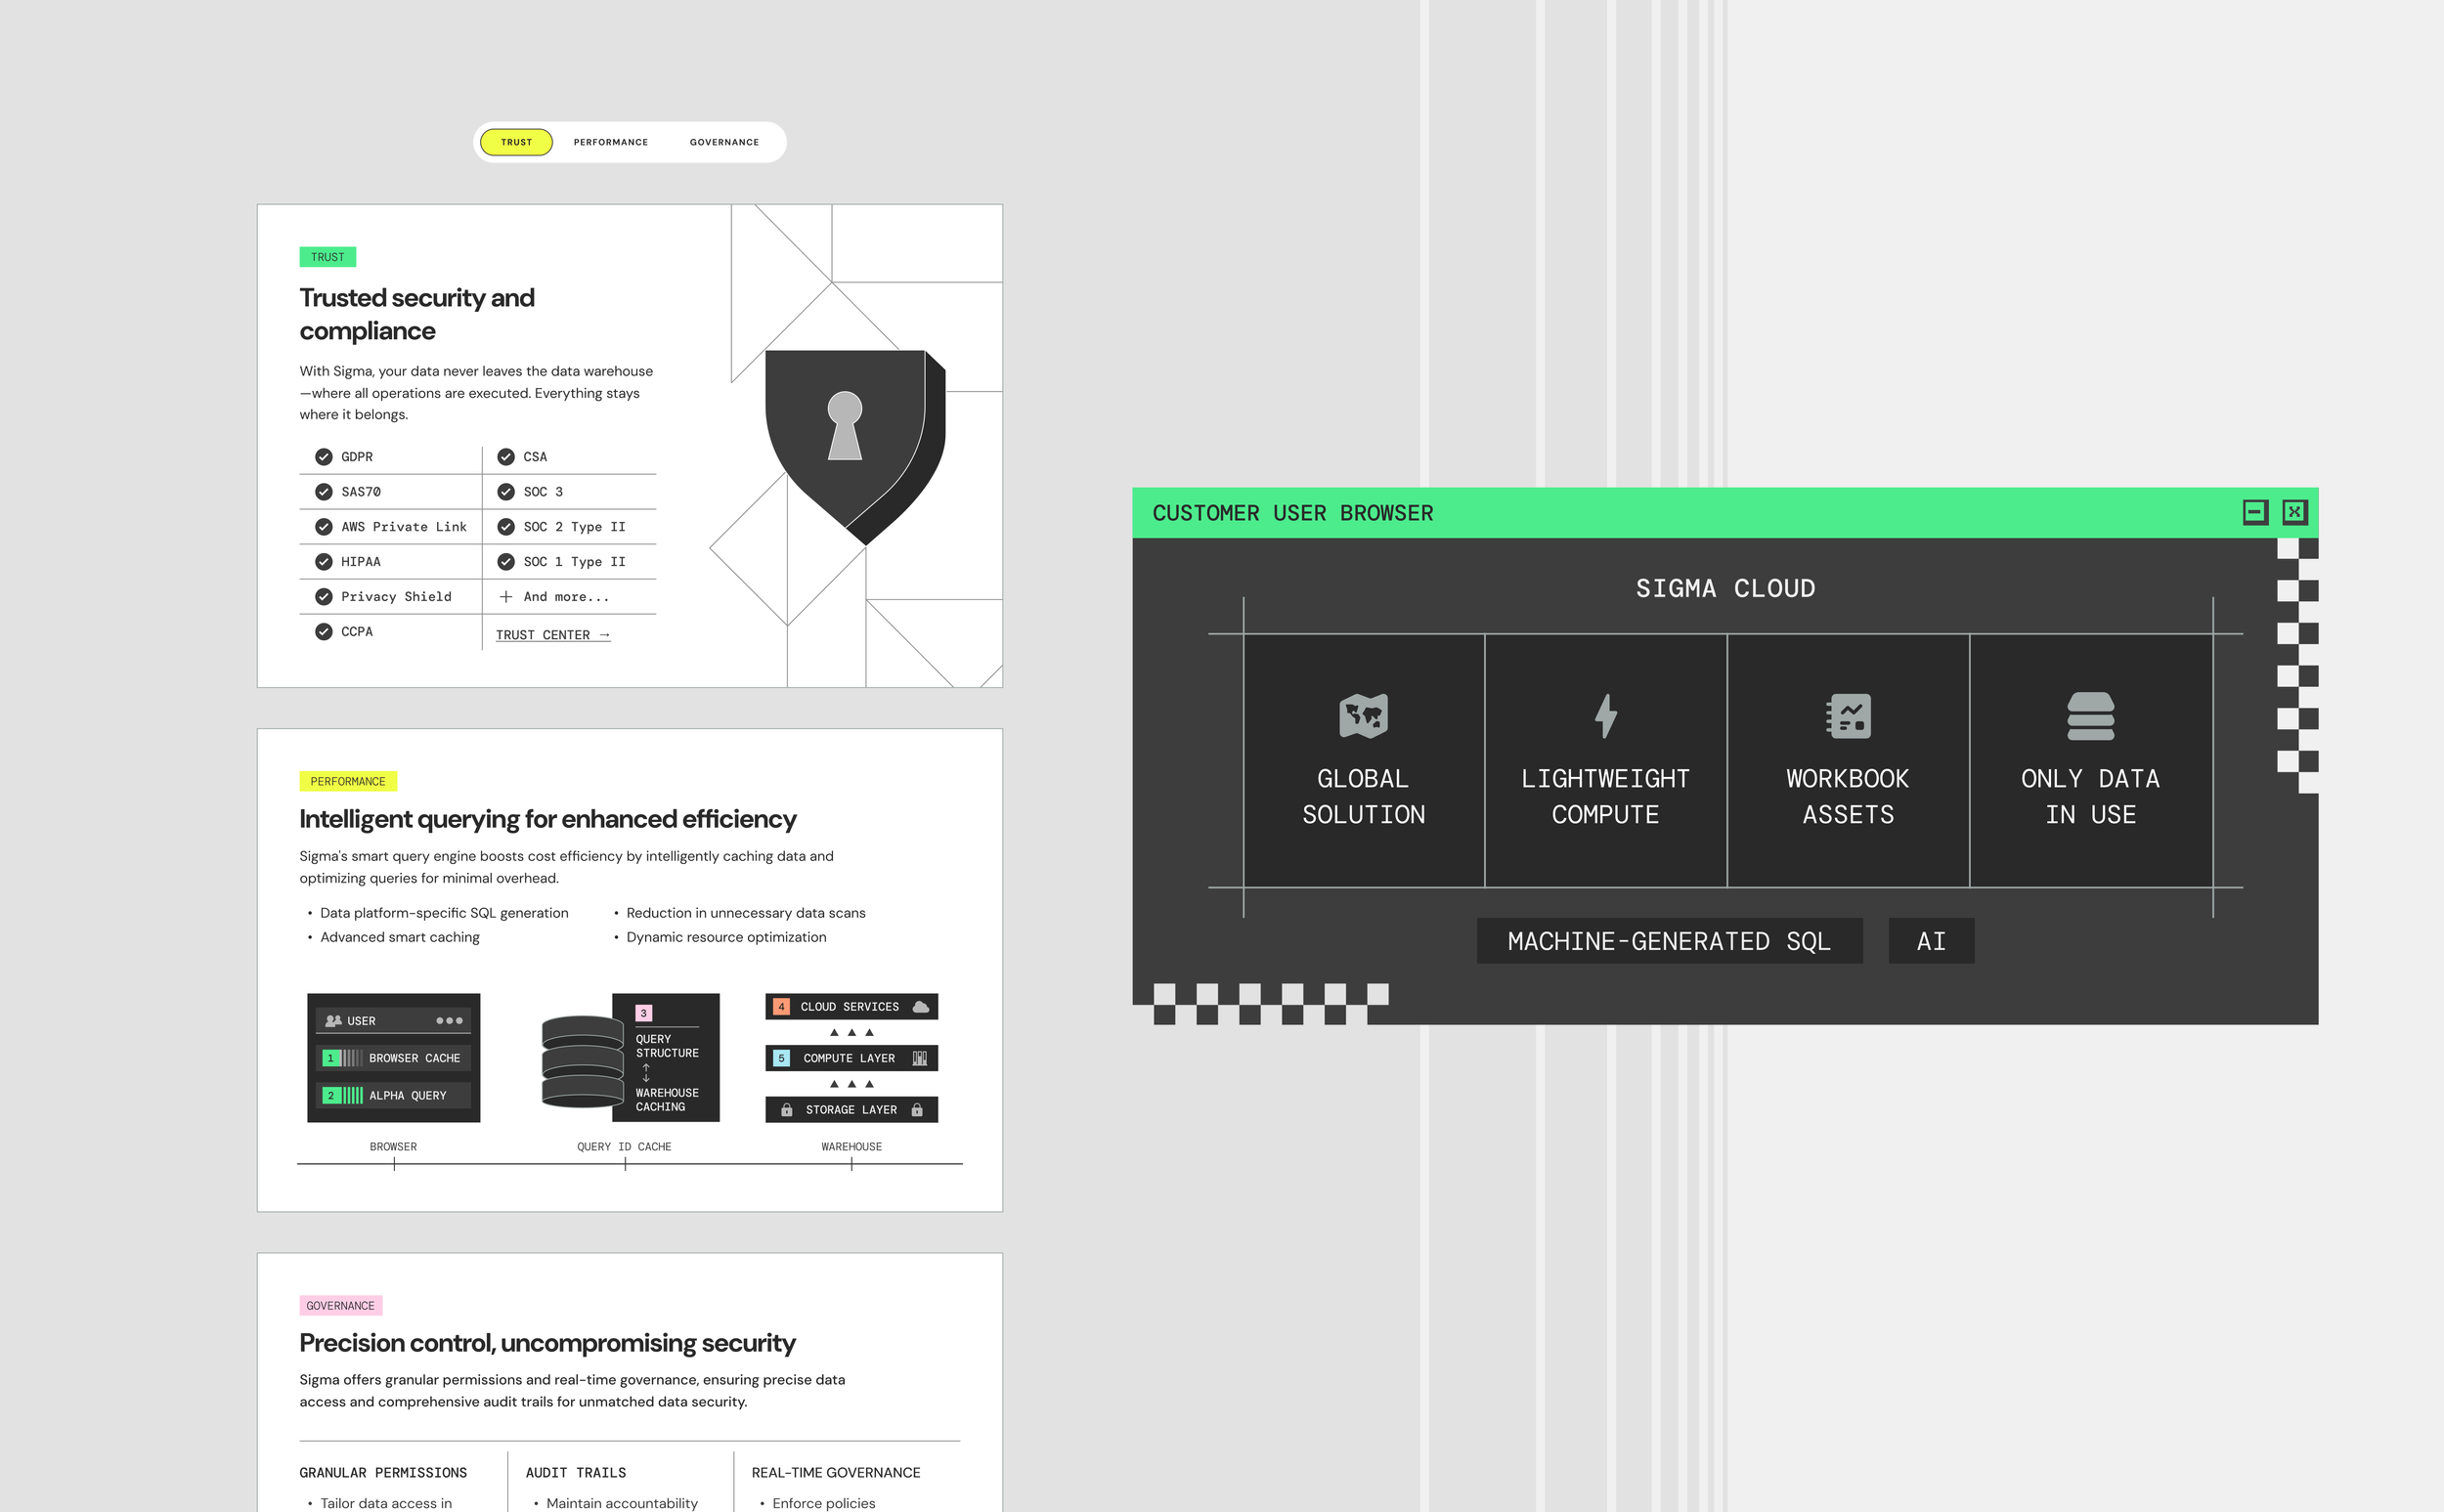Click the three dots in USER panel
Image resolution: width=2444 pixels, height=1512 pixels.
pos(449,1021)
